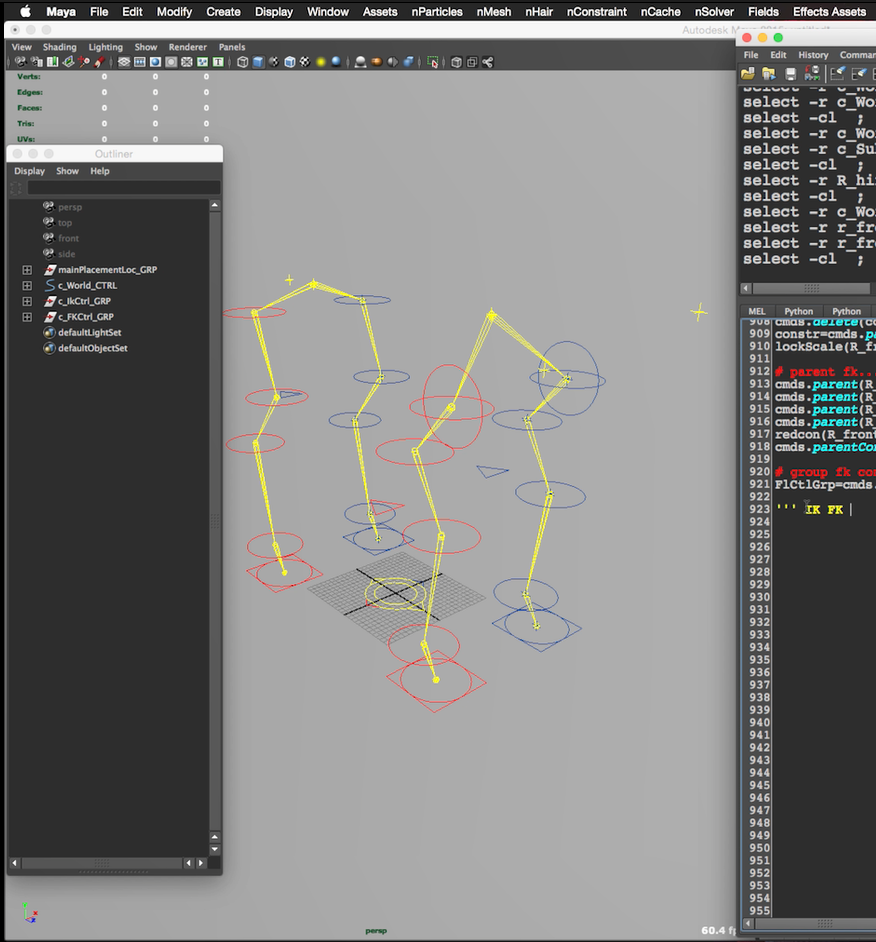The height and width of the screenshot is (942, 876).
Task: Toggle the Safe Title icon
Action: coord(218,62)
